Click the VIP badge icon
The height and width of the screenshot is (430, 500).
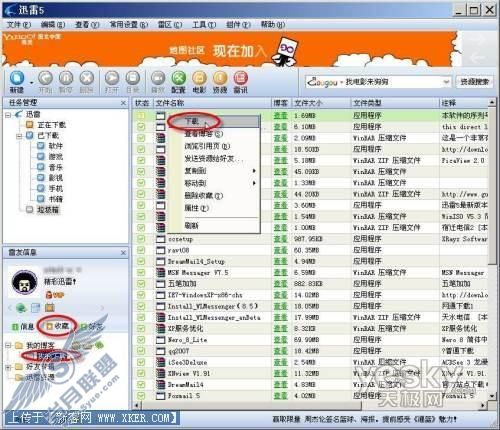click(x=55, y=295)
